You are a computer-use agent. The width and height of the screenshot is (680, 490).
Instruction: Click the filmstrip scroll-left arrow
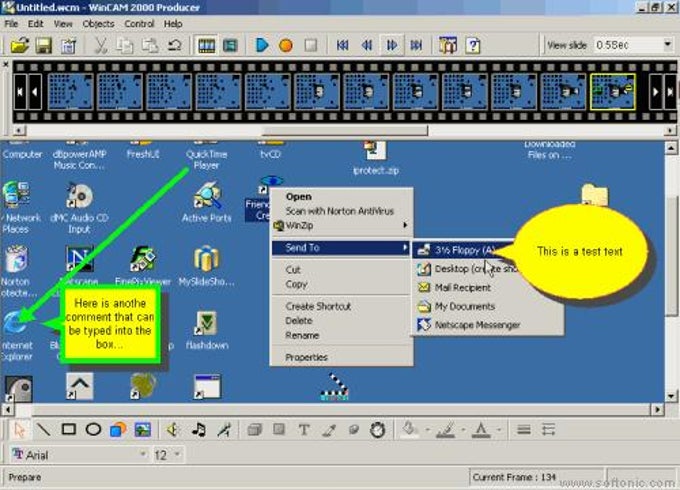click(35, 91)
